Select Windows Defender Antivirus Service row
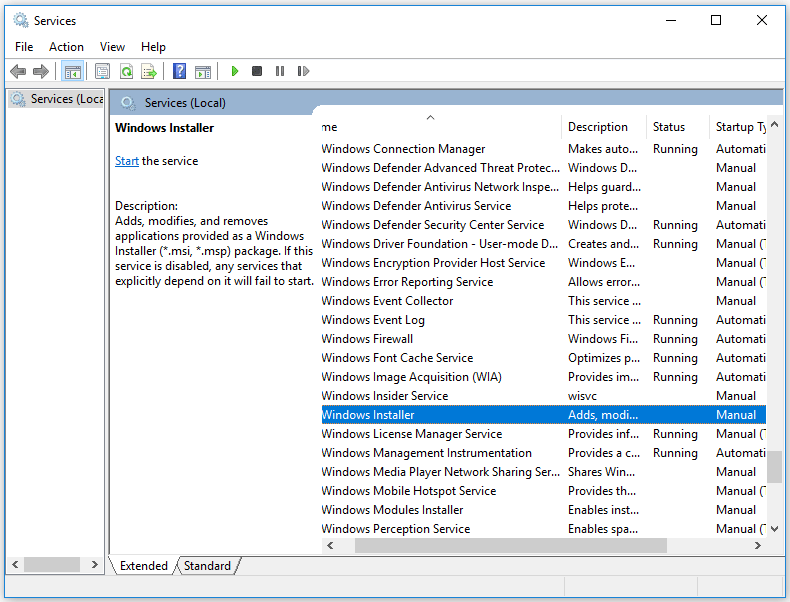The image size is (790, 602). click(544, 206)
